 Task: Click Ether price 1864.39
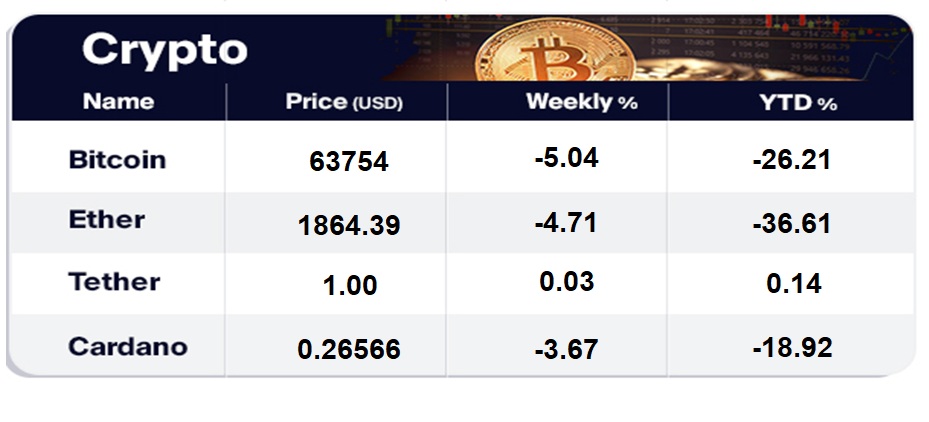tap(349, 225)
